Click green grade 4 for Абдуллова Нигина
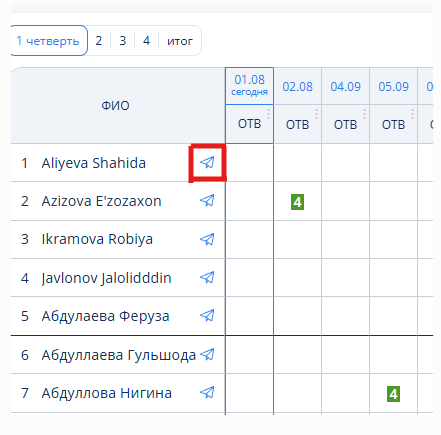This screenshot has height=435, width=441. (x=393, y=394)
